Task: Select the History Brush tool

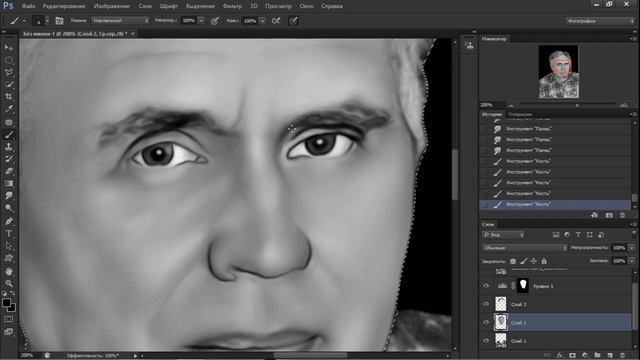Action: pos(9,159)
